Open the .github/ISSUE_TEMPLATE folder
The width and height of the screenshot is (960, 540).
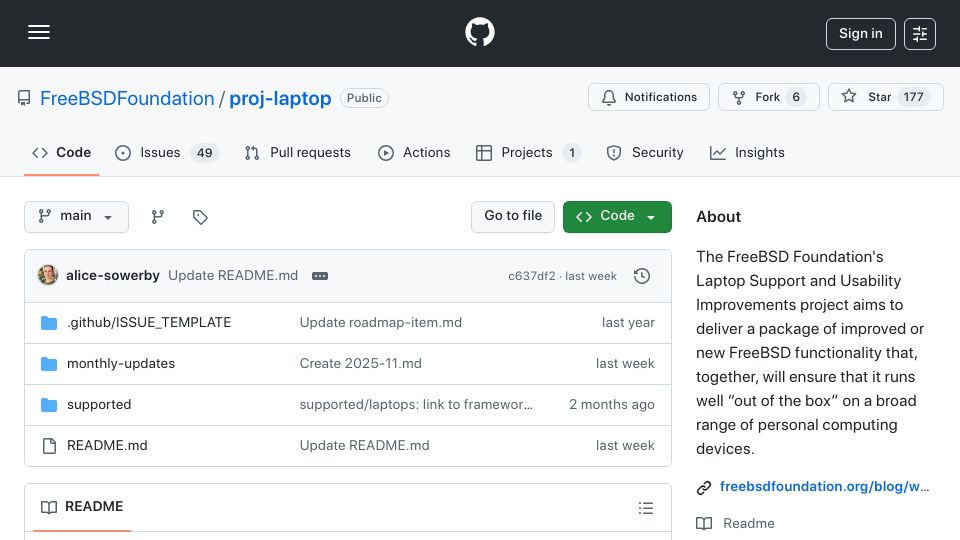149,323
